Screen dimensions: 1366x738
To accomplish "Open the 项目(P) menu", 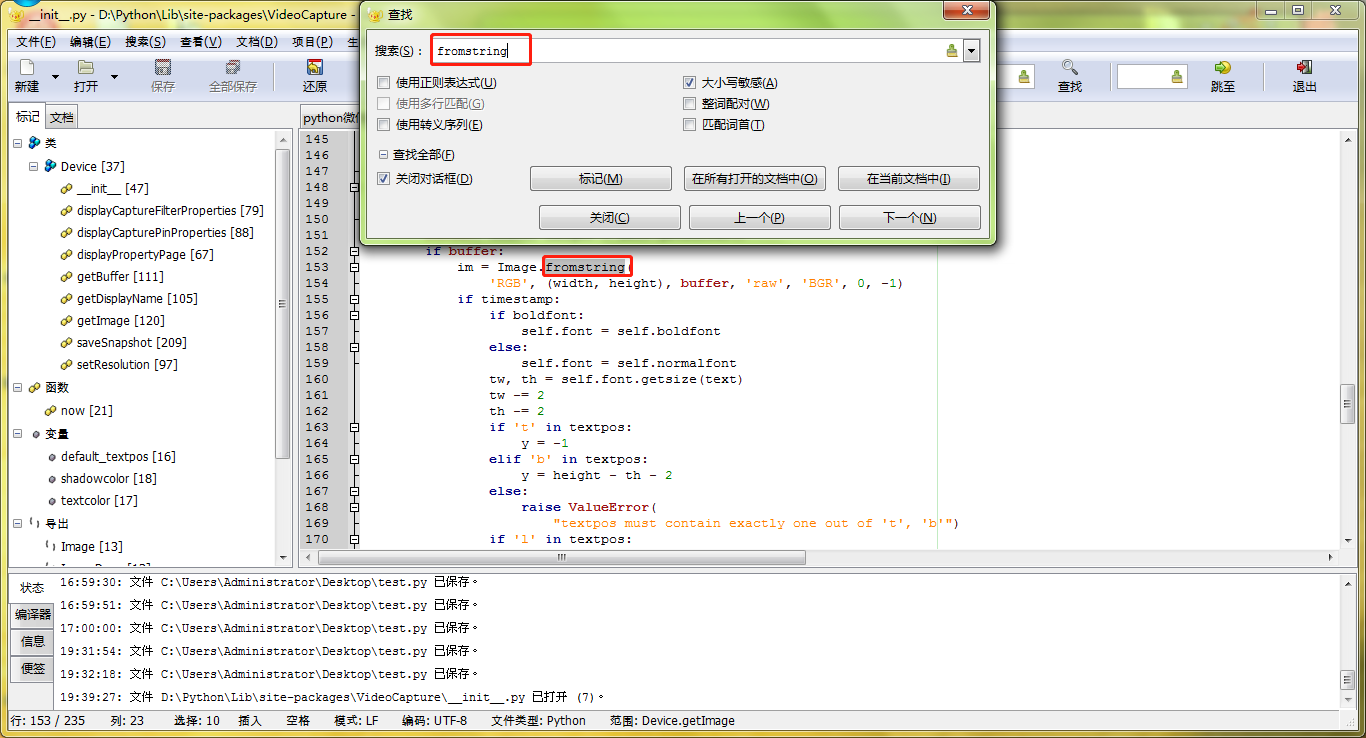I will click(312, 41).
